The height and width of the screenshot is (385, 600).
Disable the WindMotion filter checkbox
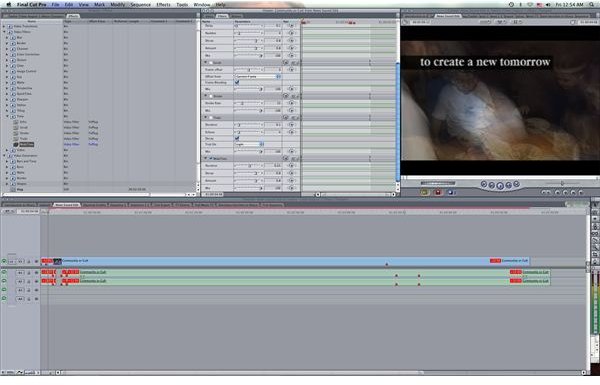pyautogui.click(x=211, y=158)
